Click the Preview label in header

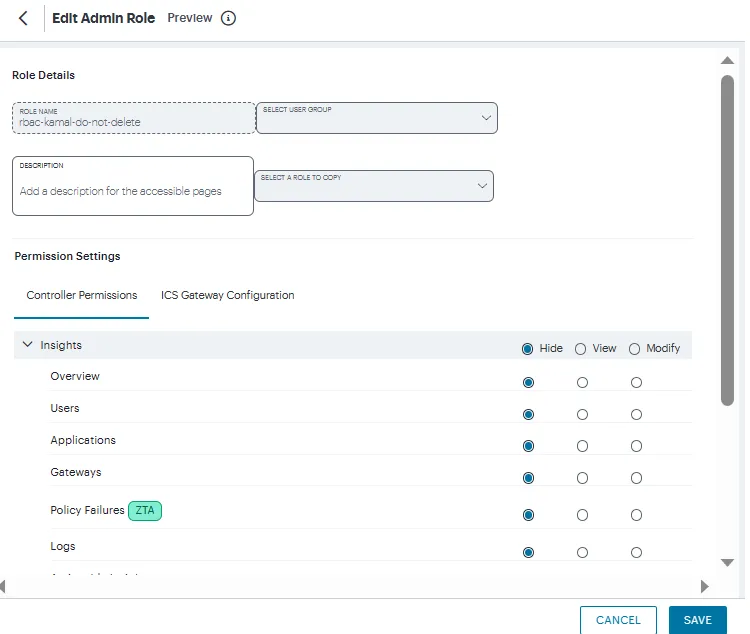(190, 18)
